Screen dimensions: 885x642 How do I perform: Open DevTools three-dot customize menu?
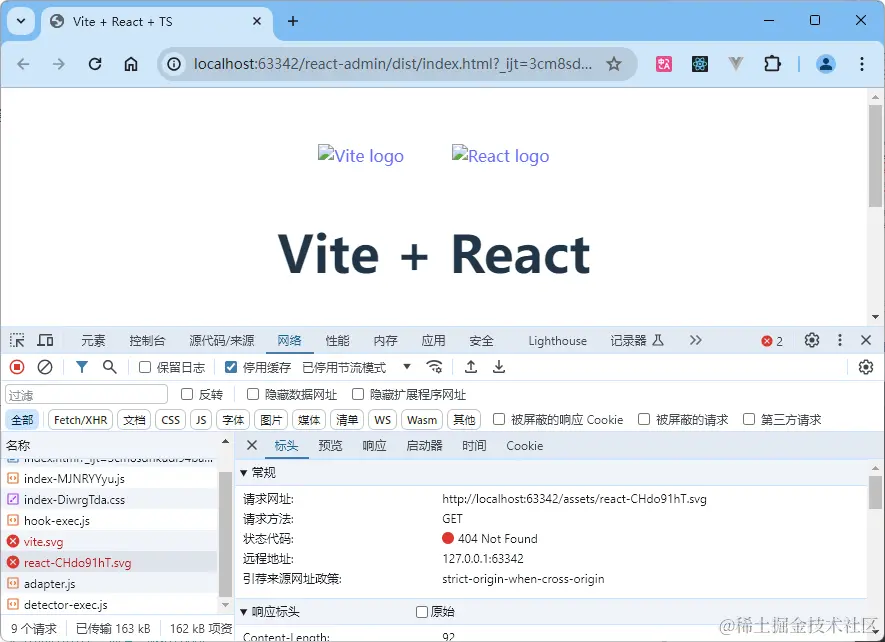coord(840,340)
